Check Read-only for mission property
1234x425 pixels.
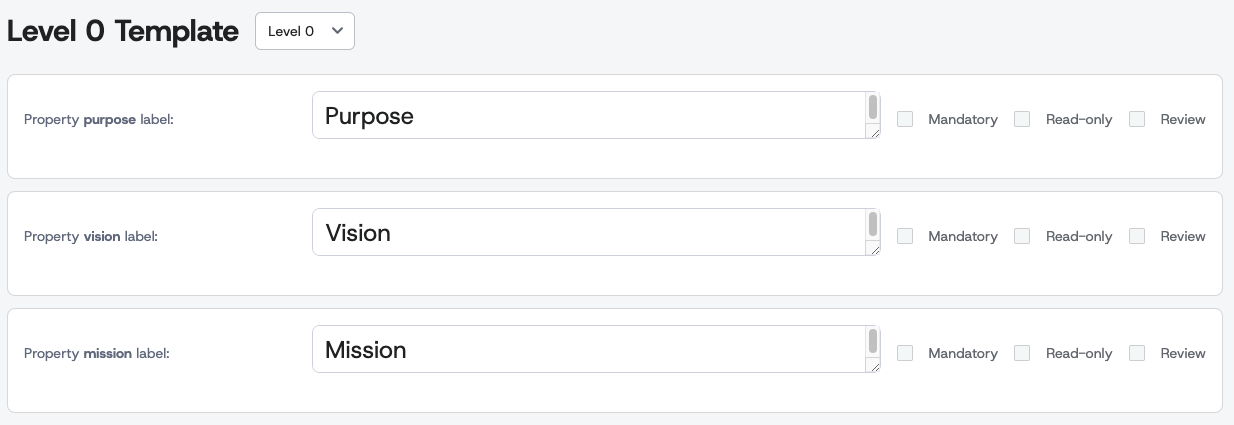click(1022, 353)
